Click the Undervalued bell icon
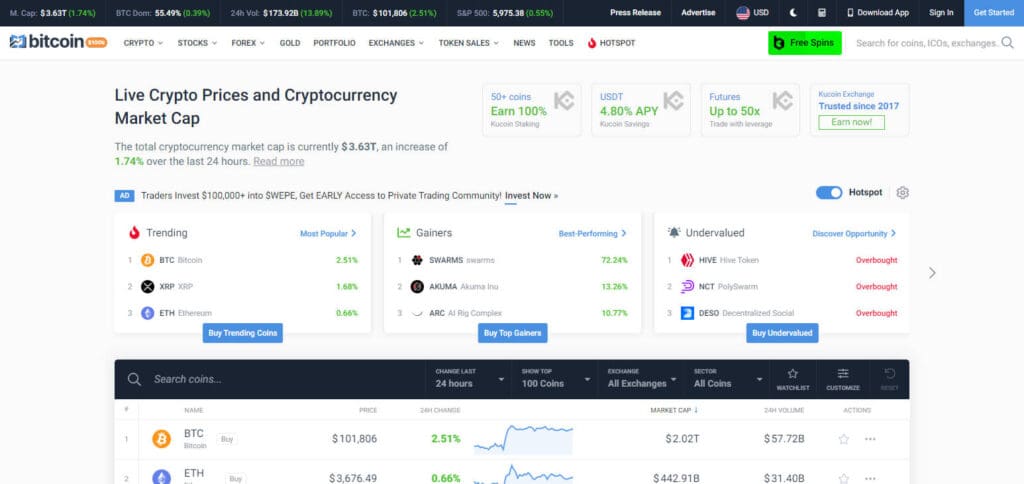1024x484 pixels. point(674,233)
